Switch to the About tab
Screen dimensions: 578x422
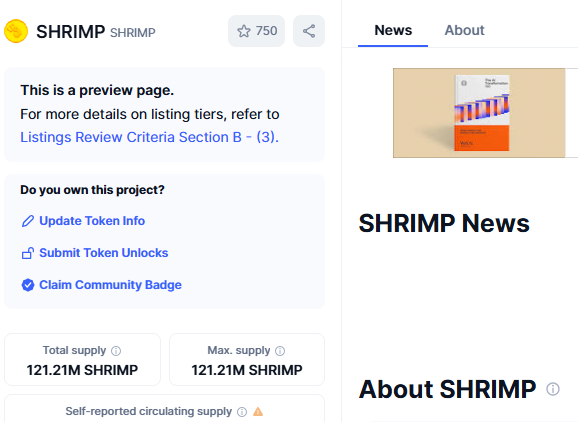(464, 30)
